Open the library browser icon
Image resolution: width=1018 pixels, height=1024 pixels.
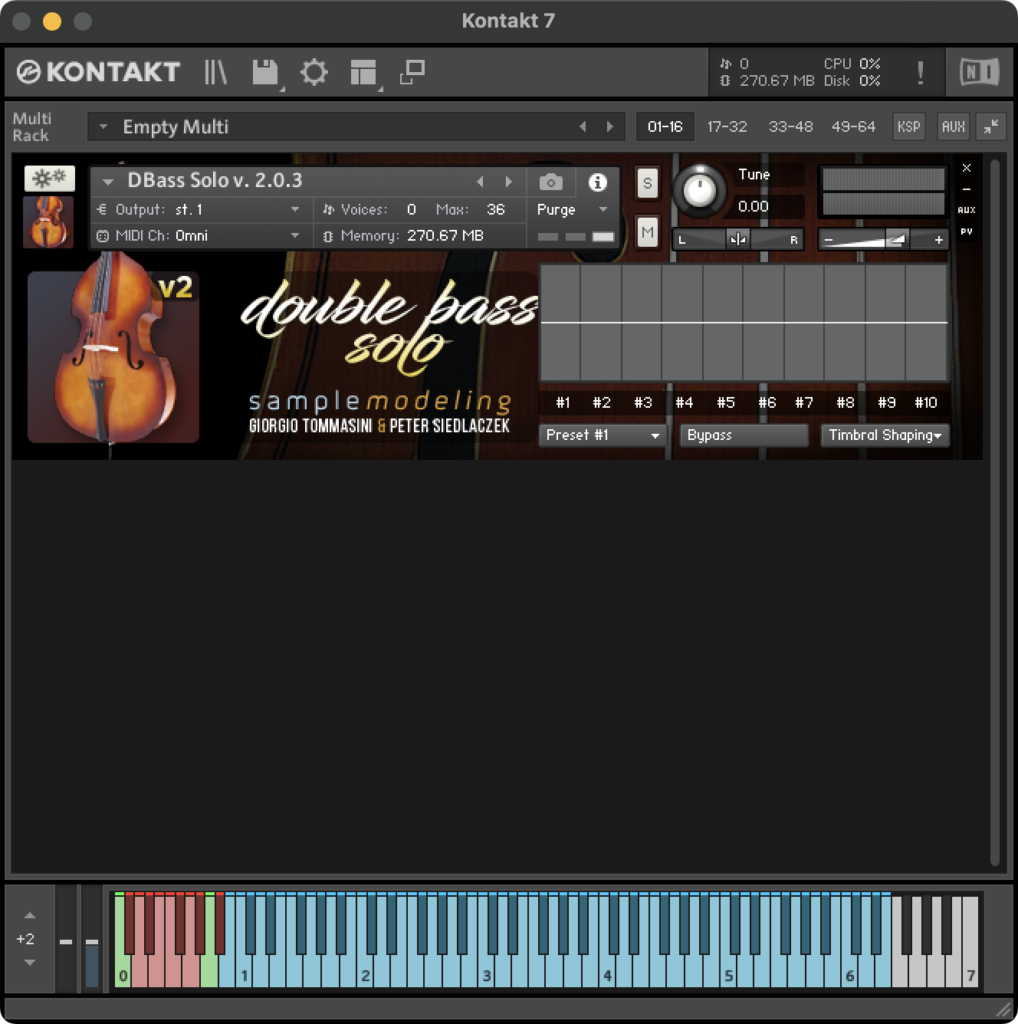[215, 72]
